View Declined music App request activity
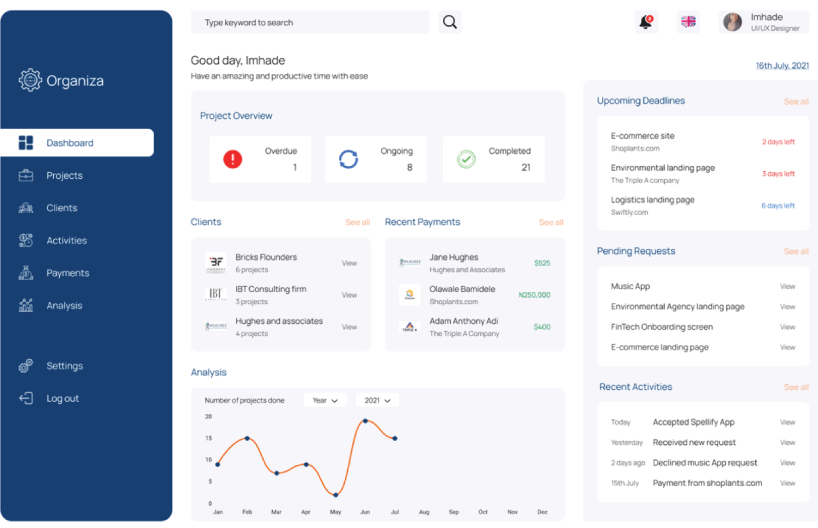 pyautogui.click(x=787, y=463)
